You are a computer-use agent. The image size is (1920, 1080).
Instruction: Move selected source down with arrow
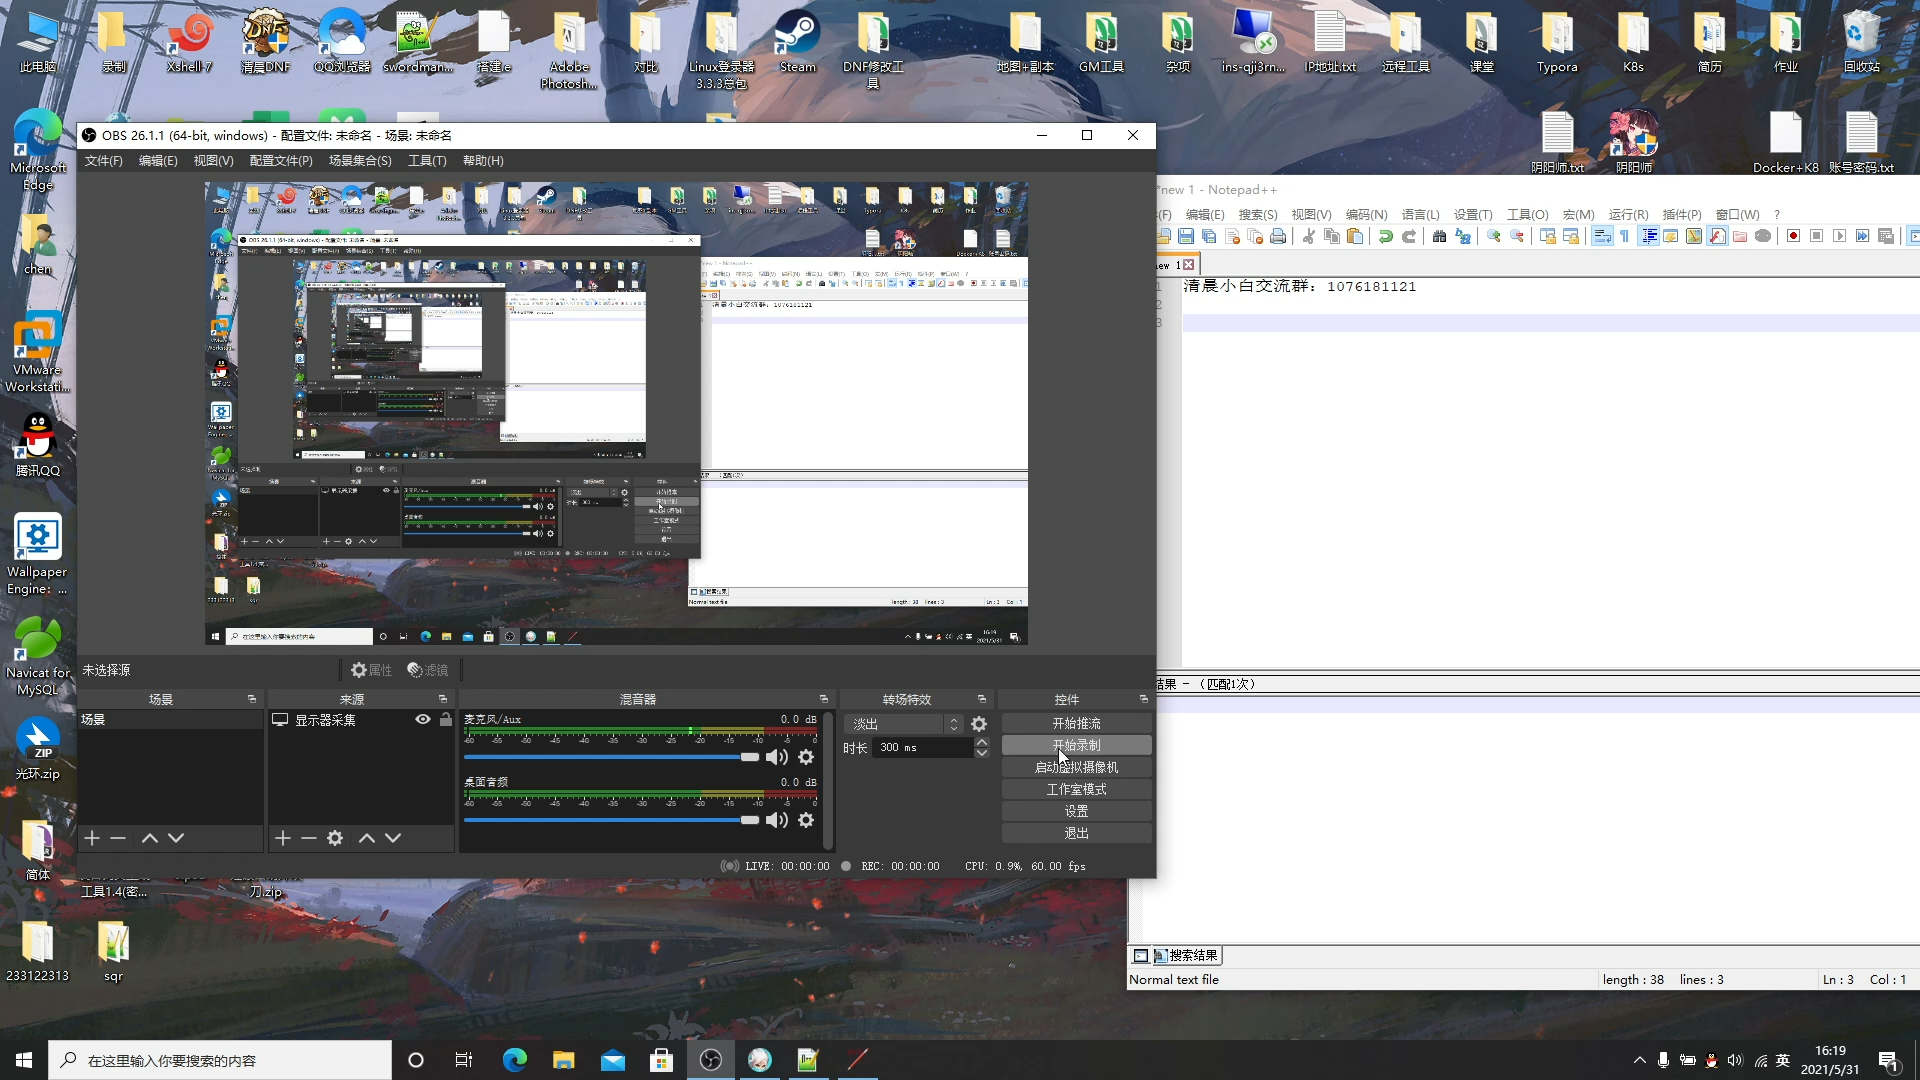click(x=393, y=838)
